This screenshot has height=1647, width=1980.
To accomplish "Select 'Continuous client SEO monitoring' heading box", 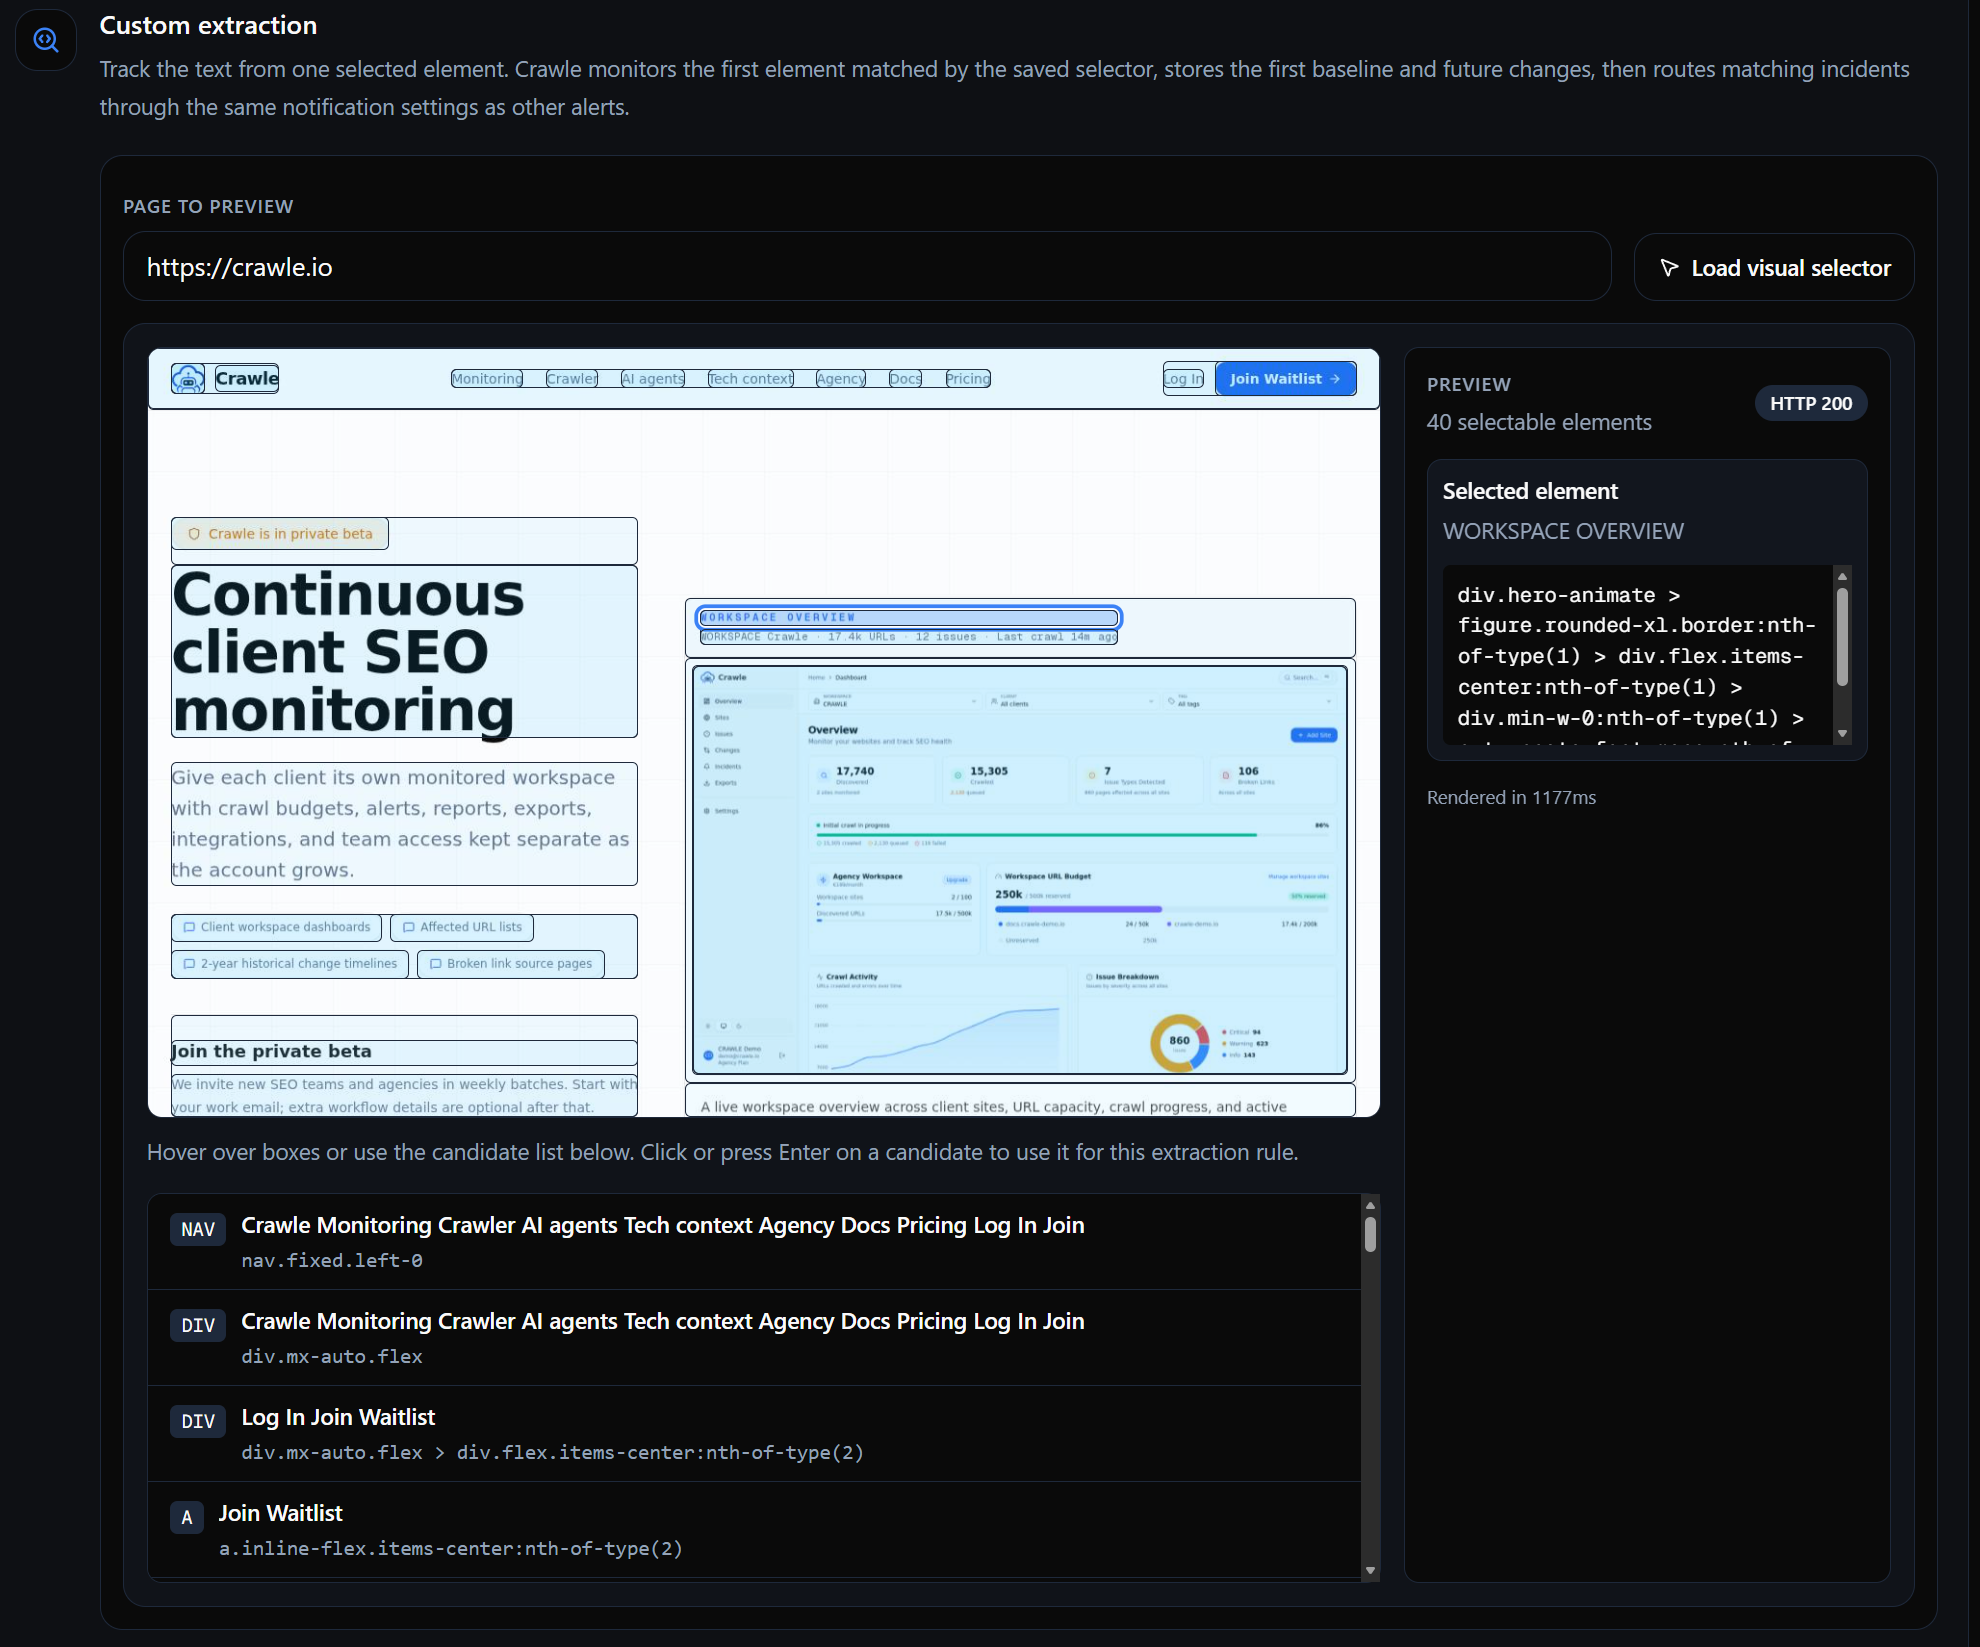I will [x=404, y=652].
